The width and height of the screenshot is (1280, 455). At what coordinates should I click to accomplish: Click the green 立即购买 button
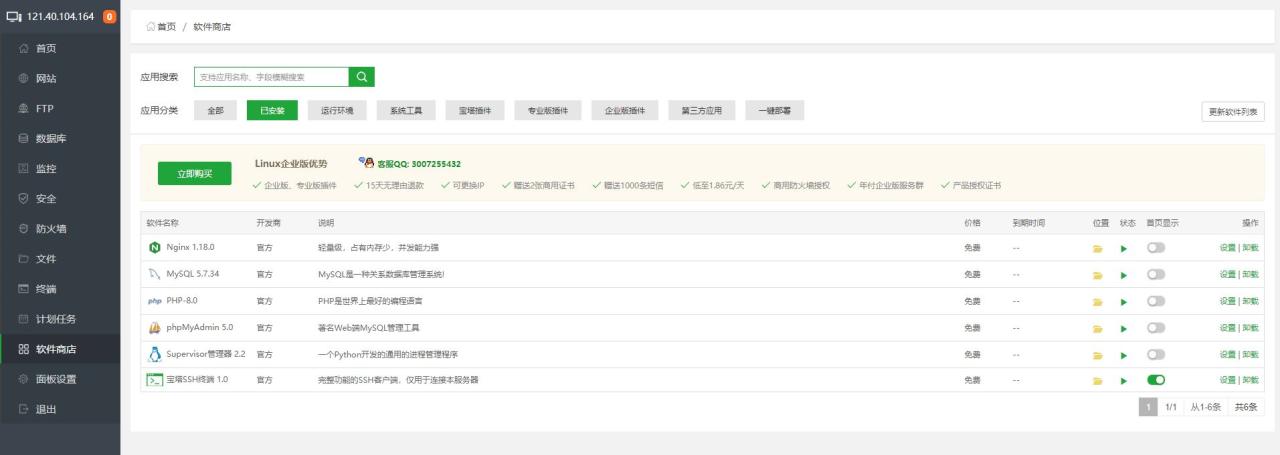(194, 173)
